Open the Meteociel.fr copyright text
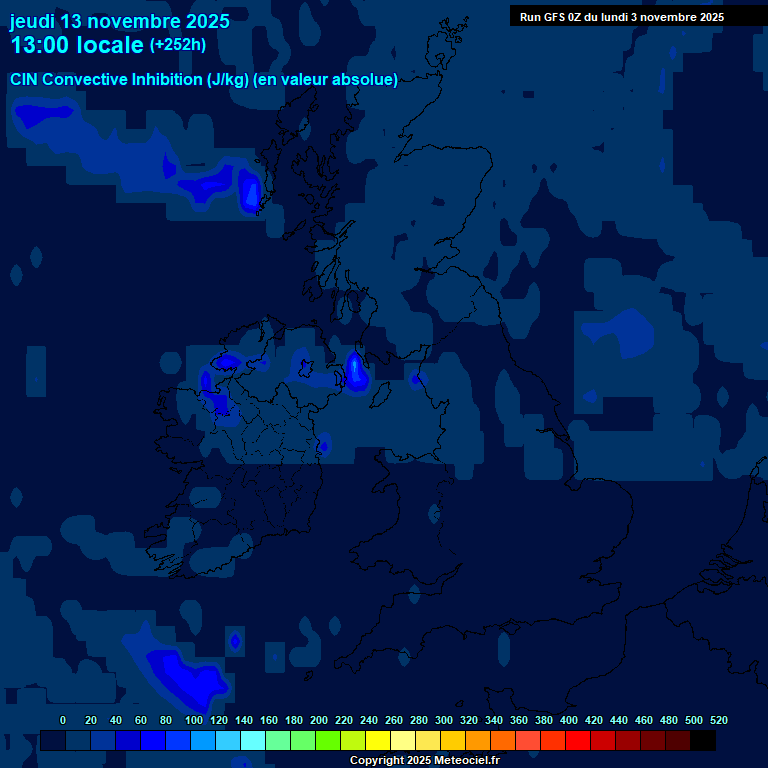 (424, 760)
